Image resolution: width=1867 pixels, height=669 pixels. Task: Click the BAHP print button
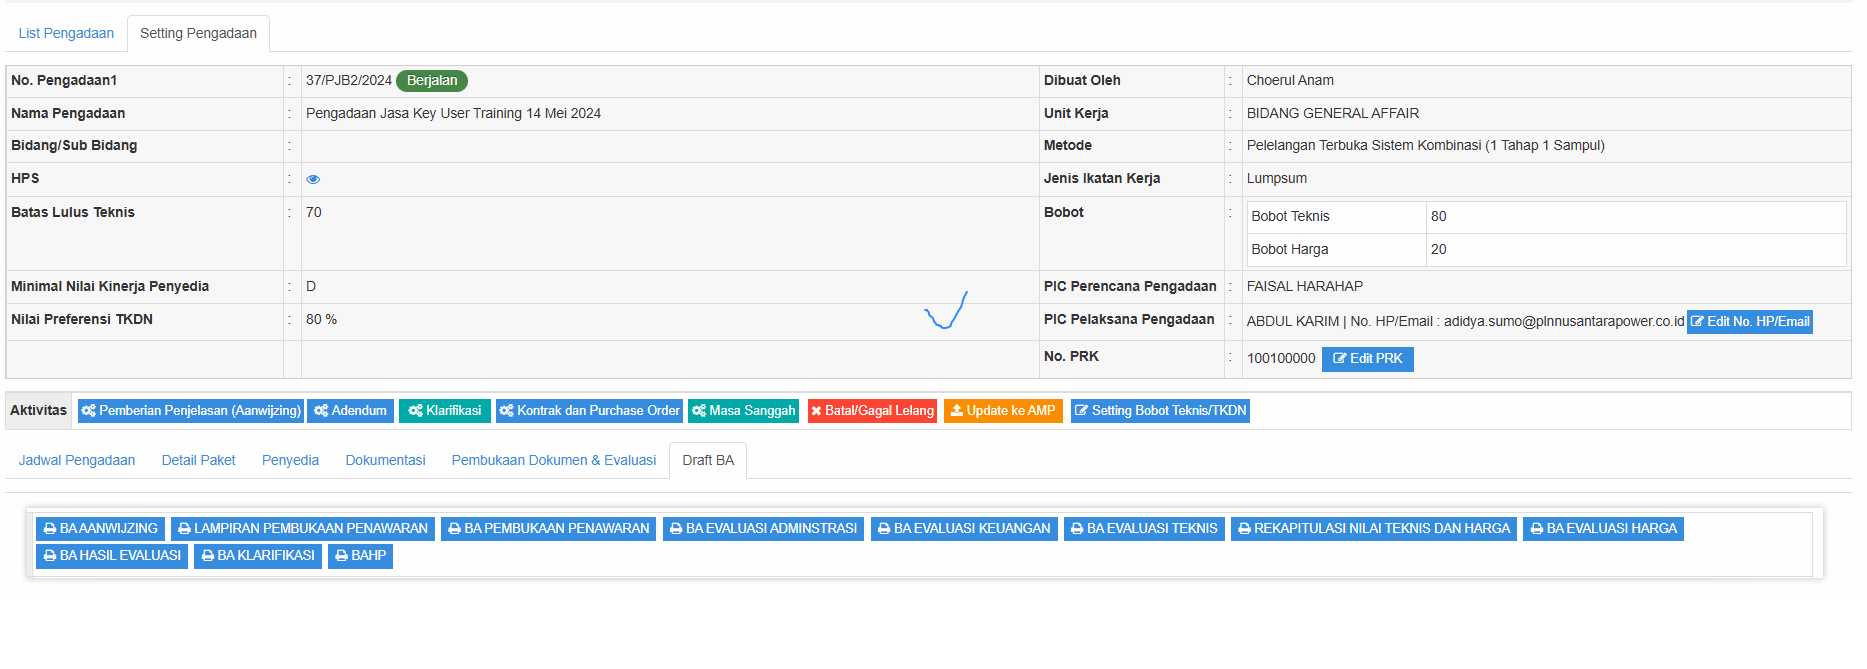(360, 556)
